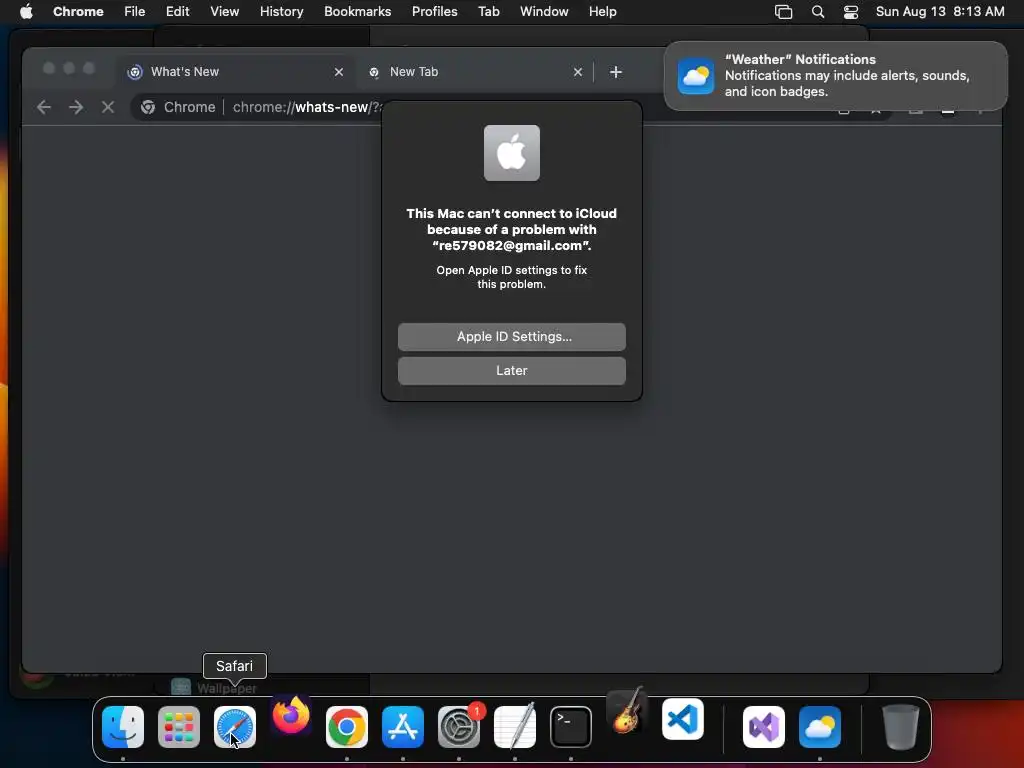Open the Chrome app menu
The width and height of the screenshot is (1024, 768).
(78, 12)
